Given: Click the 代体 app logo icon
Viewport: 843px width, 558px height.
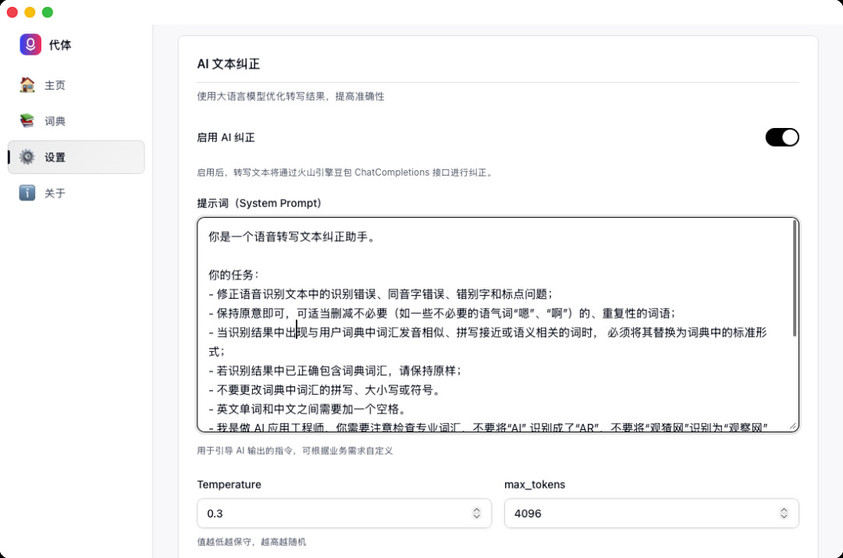Looking at the screenshot, I should coord(30,45).
